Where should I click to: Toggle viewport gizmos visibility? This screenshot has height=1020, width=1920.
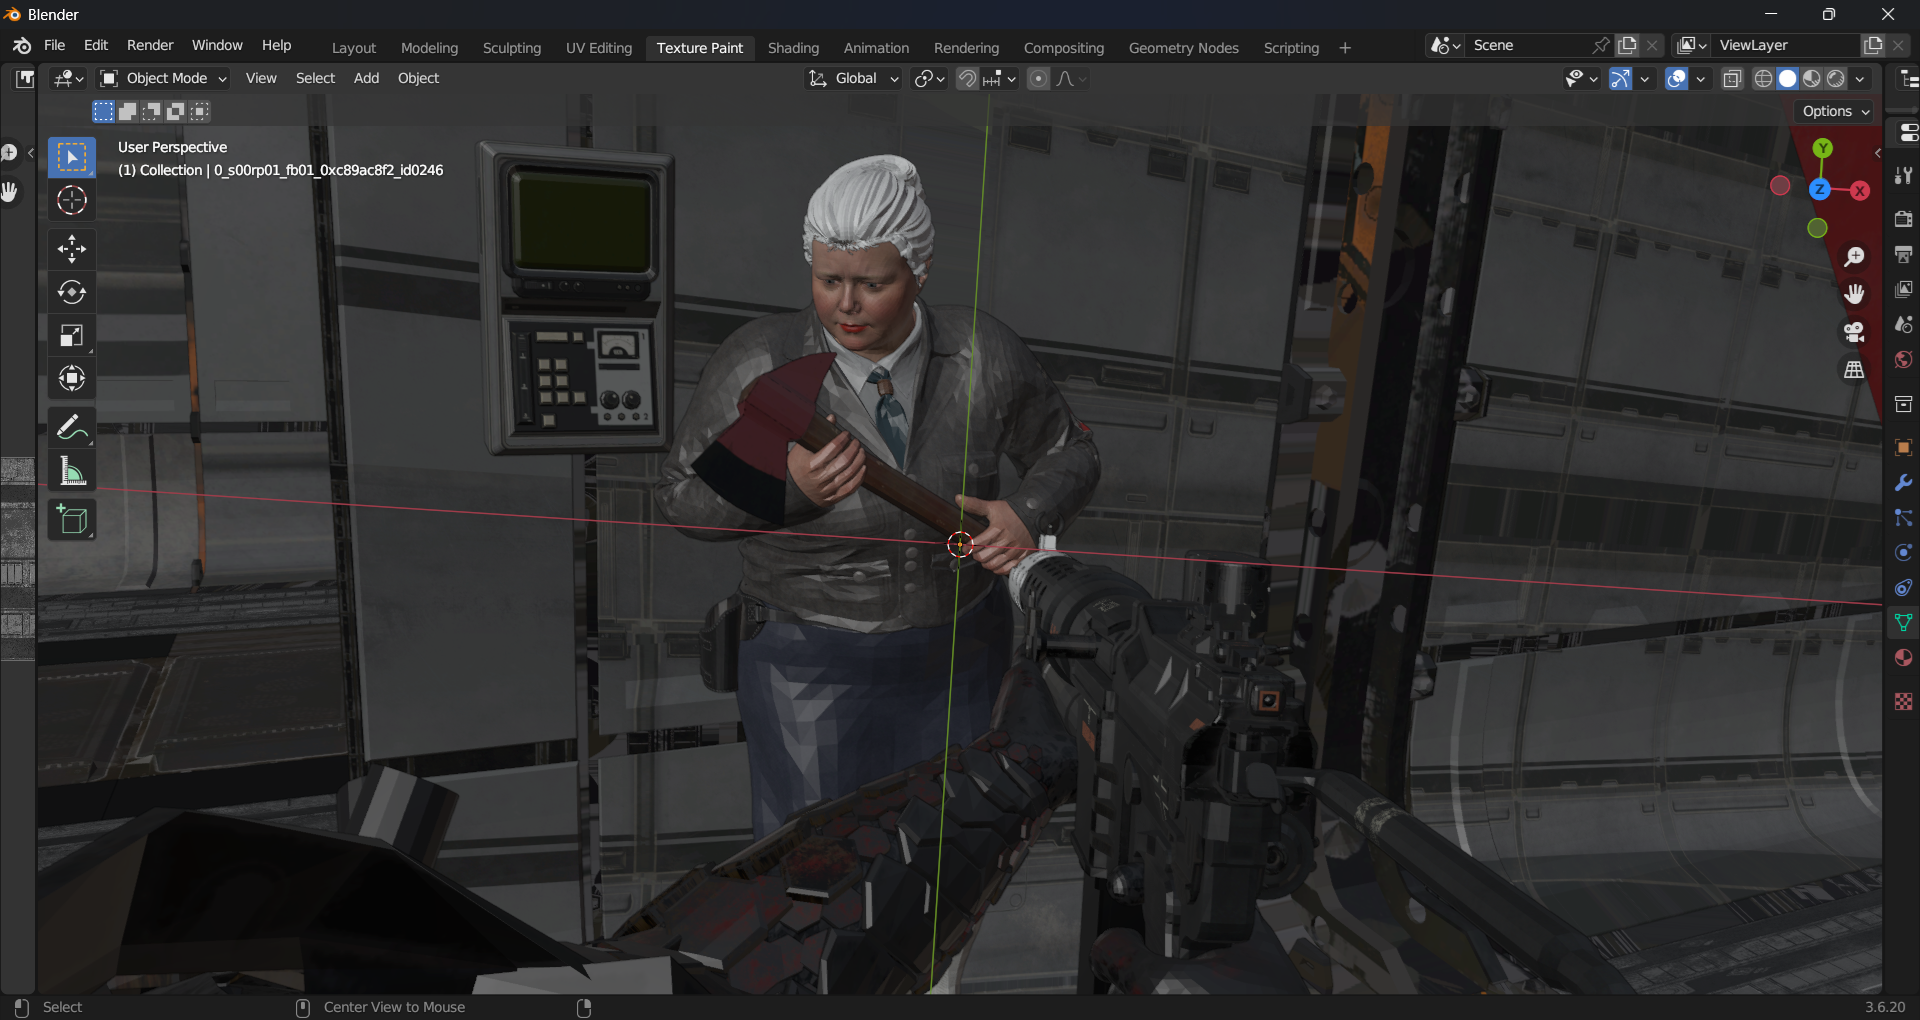1620,79
